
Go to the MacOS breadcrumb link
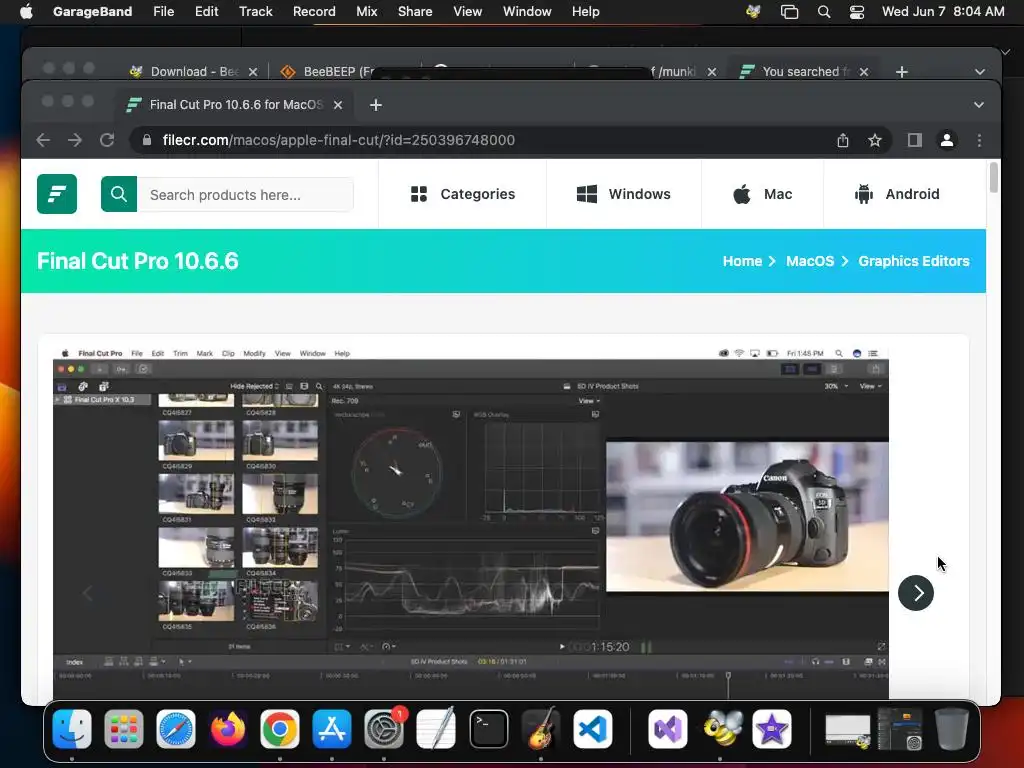[810, 261]
